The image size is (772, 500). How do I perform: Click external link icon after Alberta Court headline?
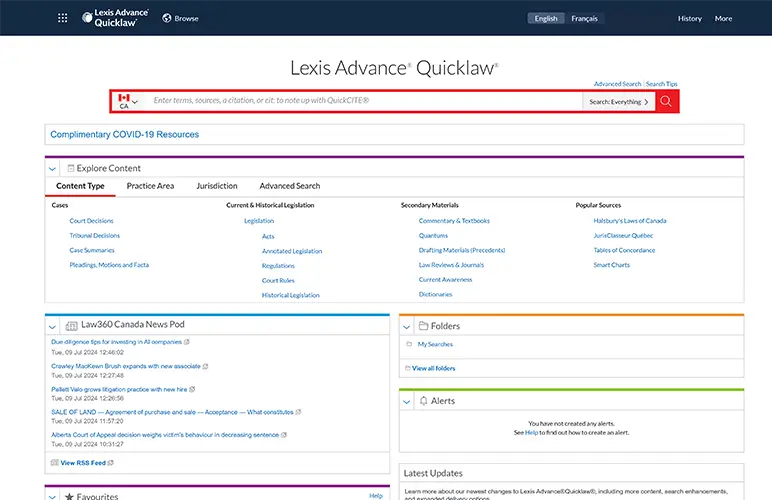point(284,435)
